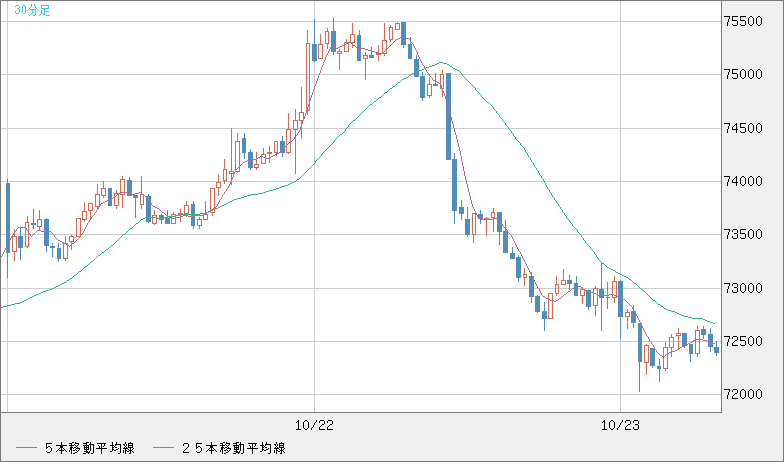The image size is (784, 462).
Task: Click the peak of the green moving average
Action: pyautogui.click(x=440, y=62)
